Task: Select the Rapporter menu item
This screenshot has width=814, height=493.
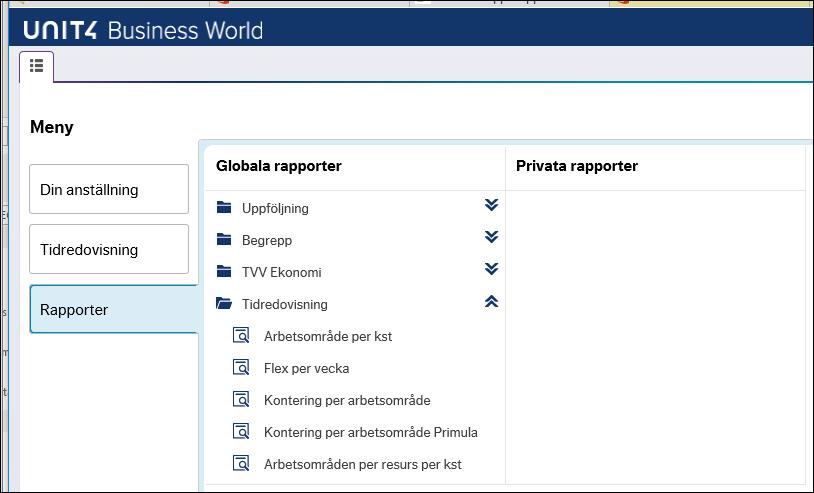Action: 114,309
